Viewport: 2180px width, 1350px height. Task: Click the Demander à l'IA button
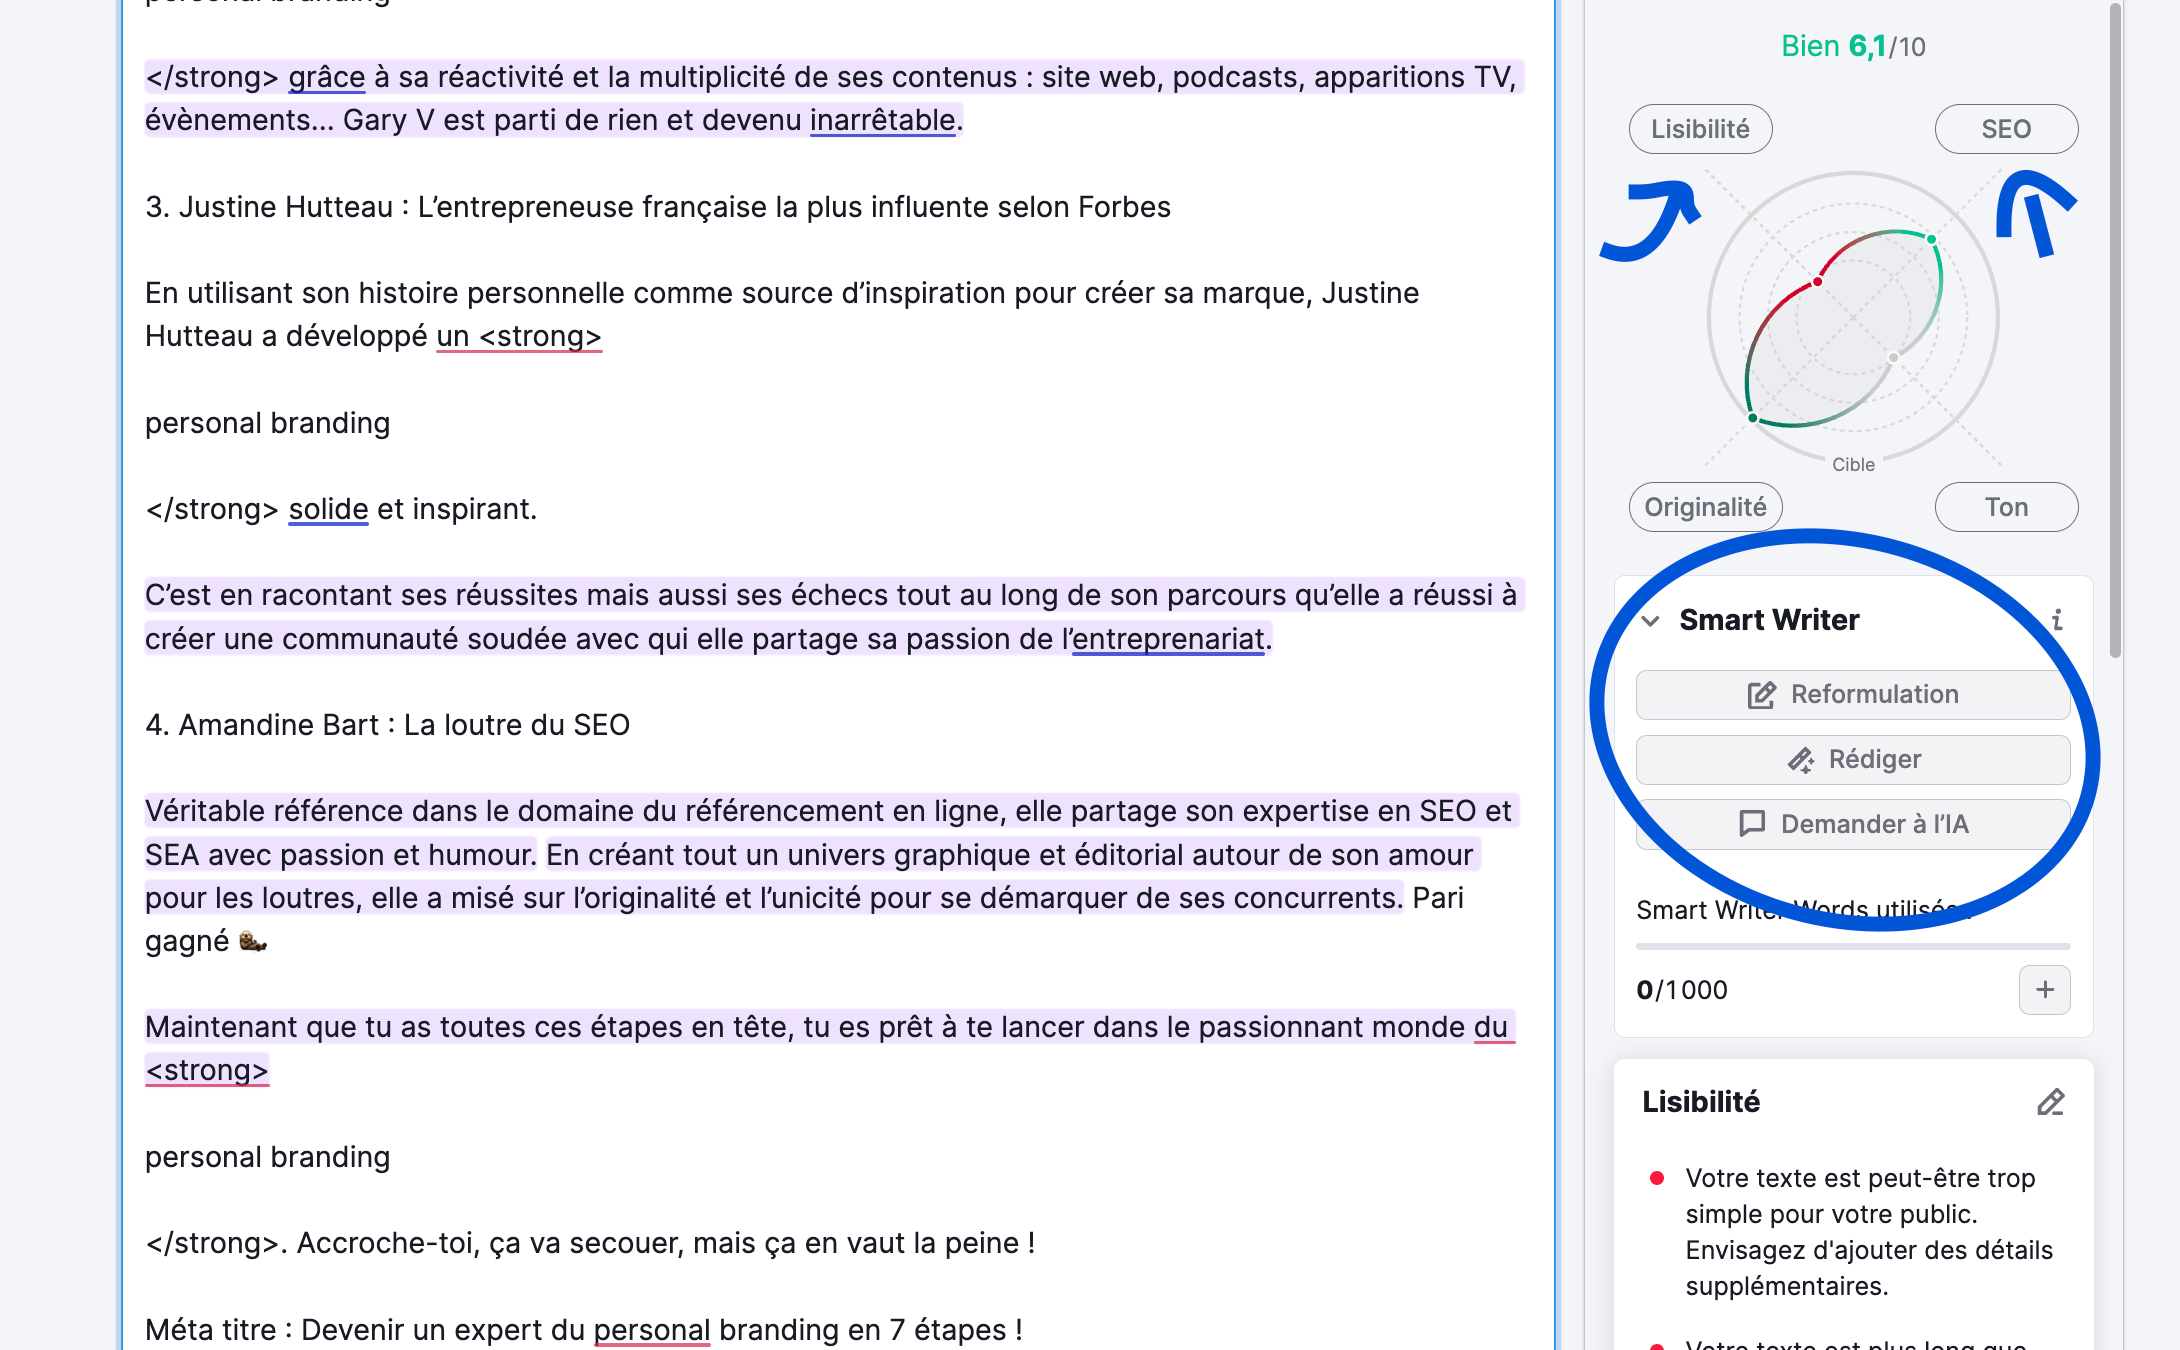coord(1853,824)
